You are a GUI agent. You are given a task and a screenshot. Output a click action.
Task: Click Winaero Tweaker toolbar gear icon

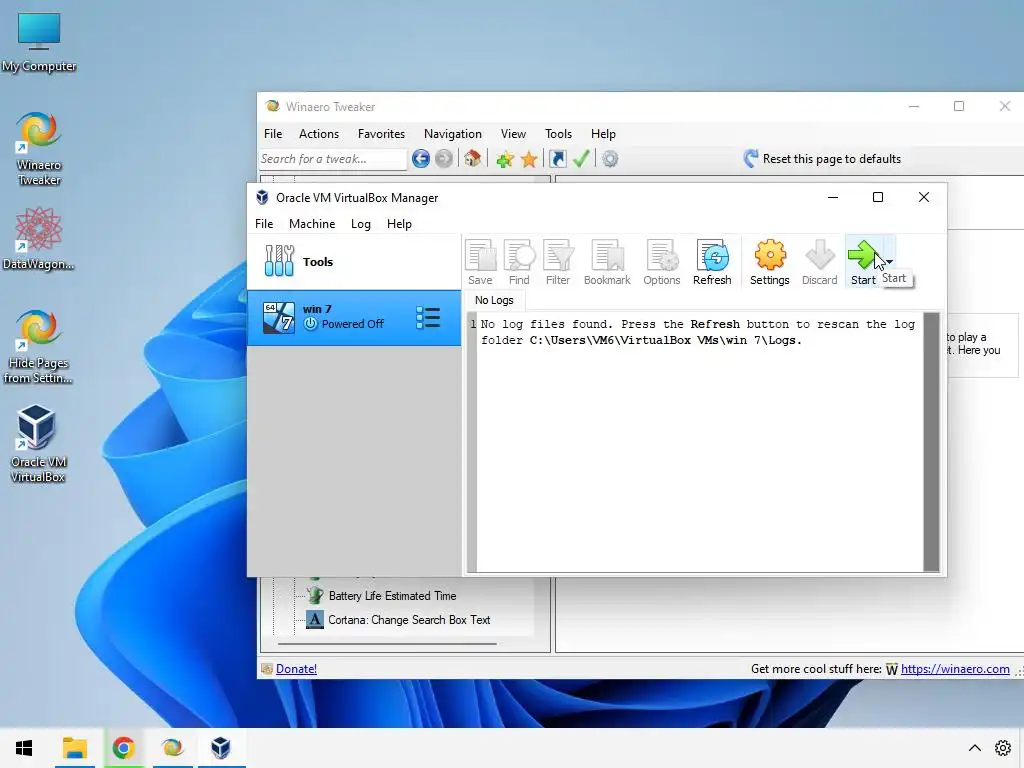point(610,159)
